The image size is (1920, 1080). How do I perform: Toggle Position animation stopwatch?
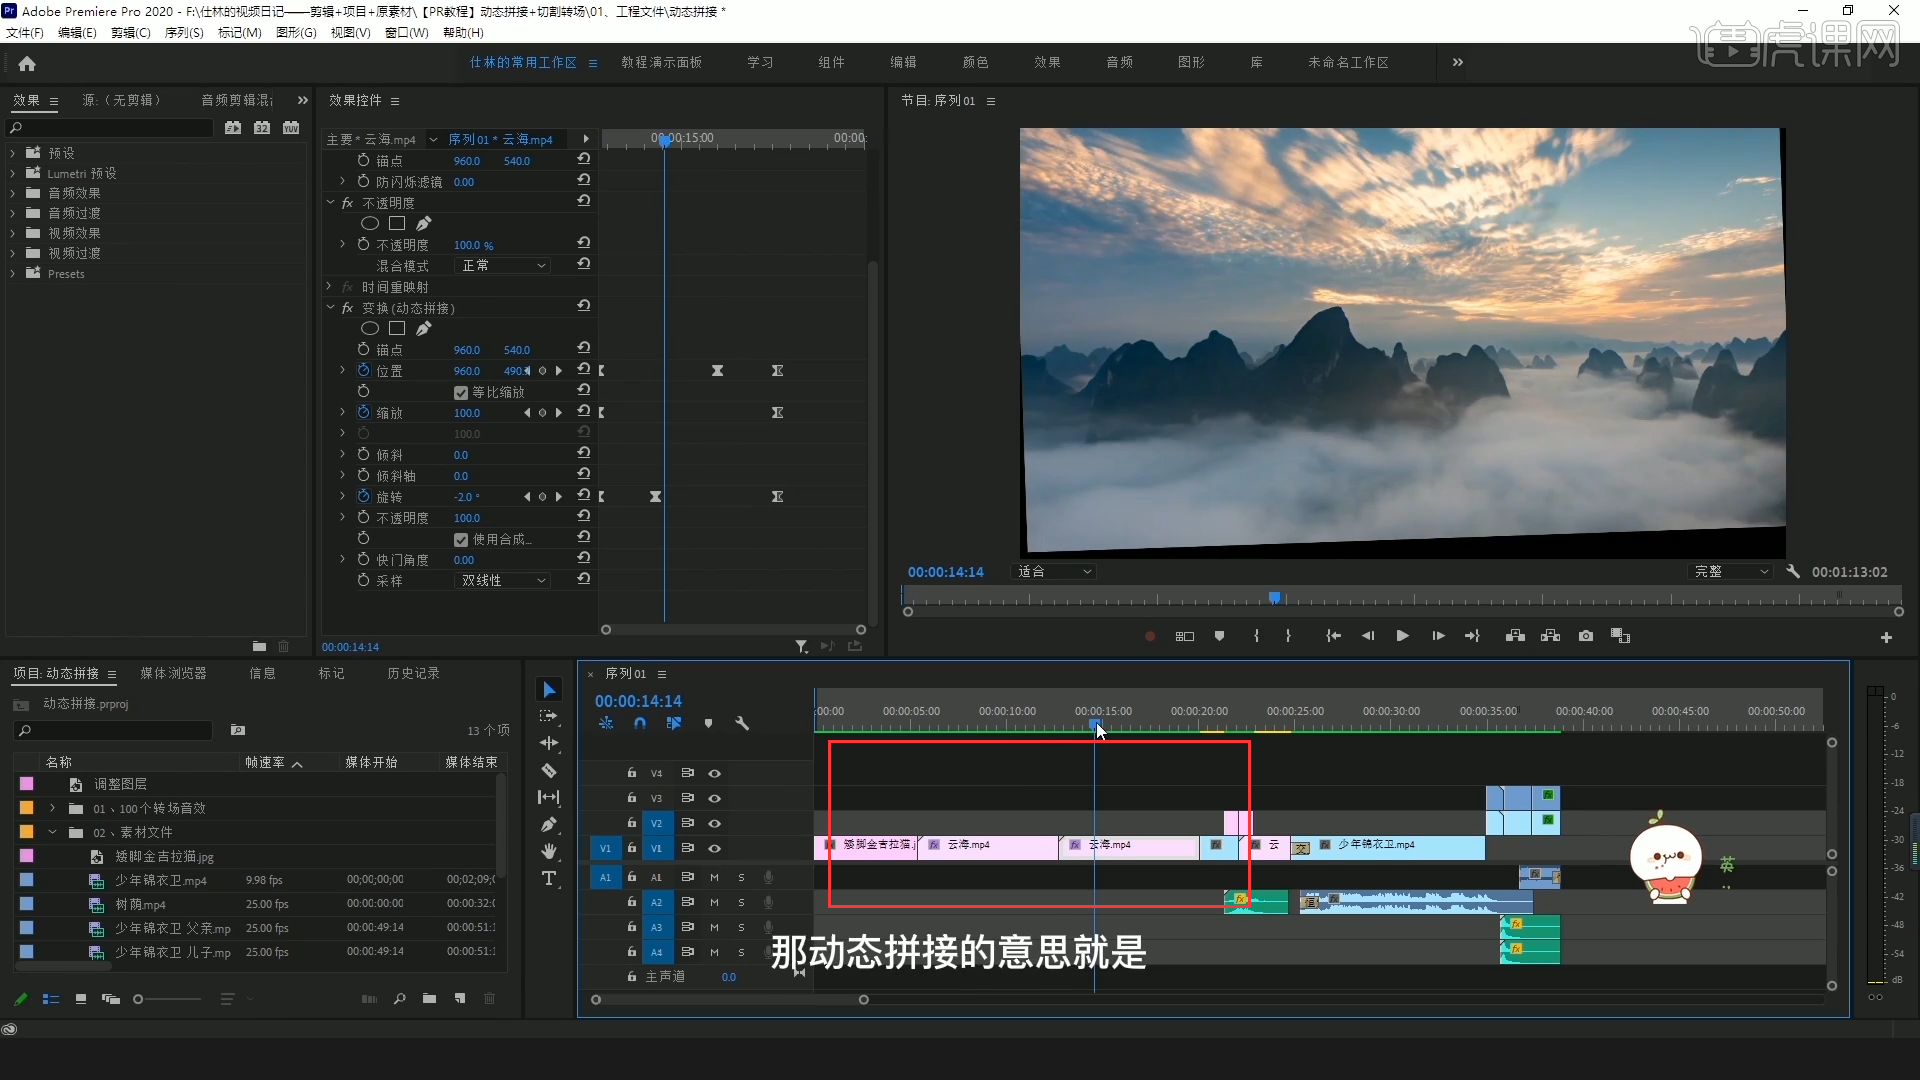pos(364,370)
